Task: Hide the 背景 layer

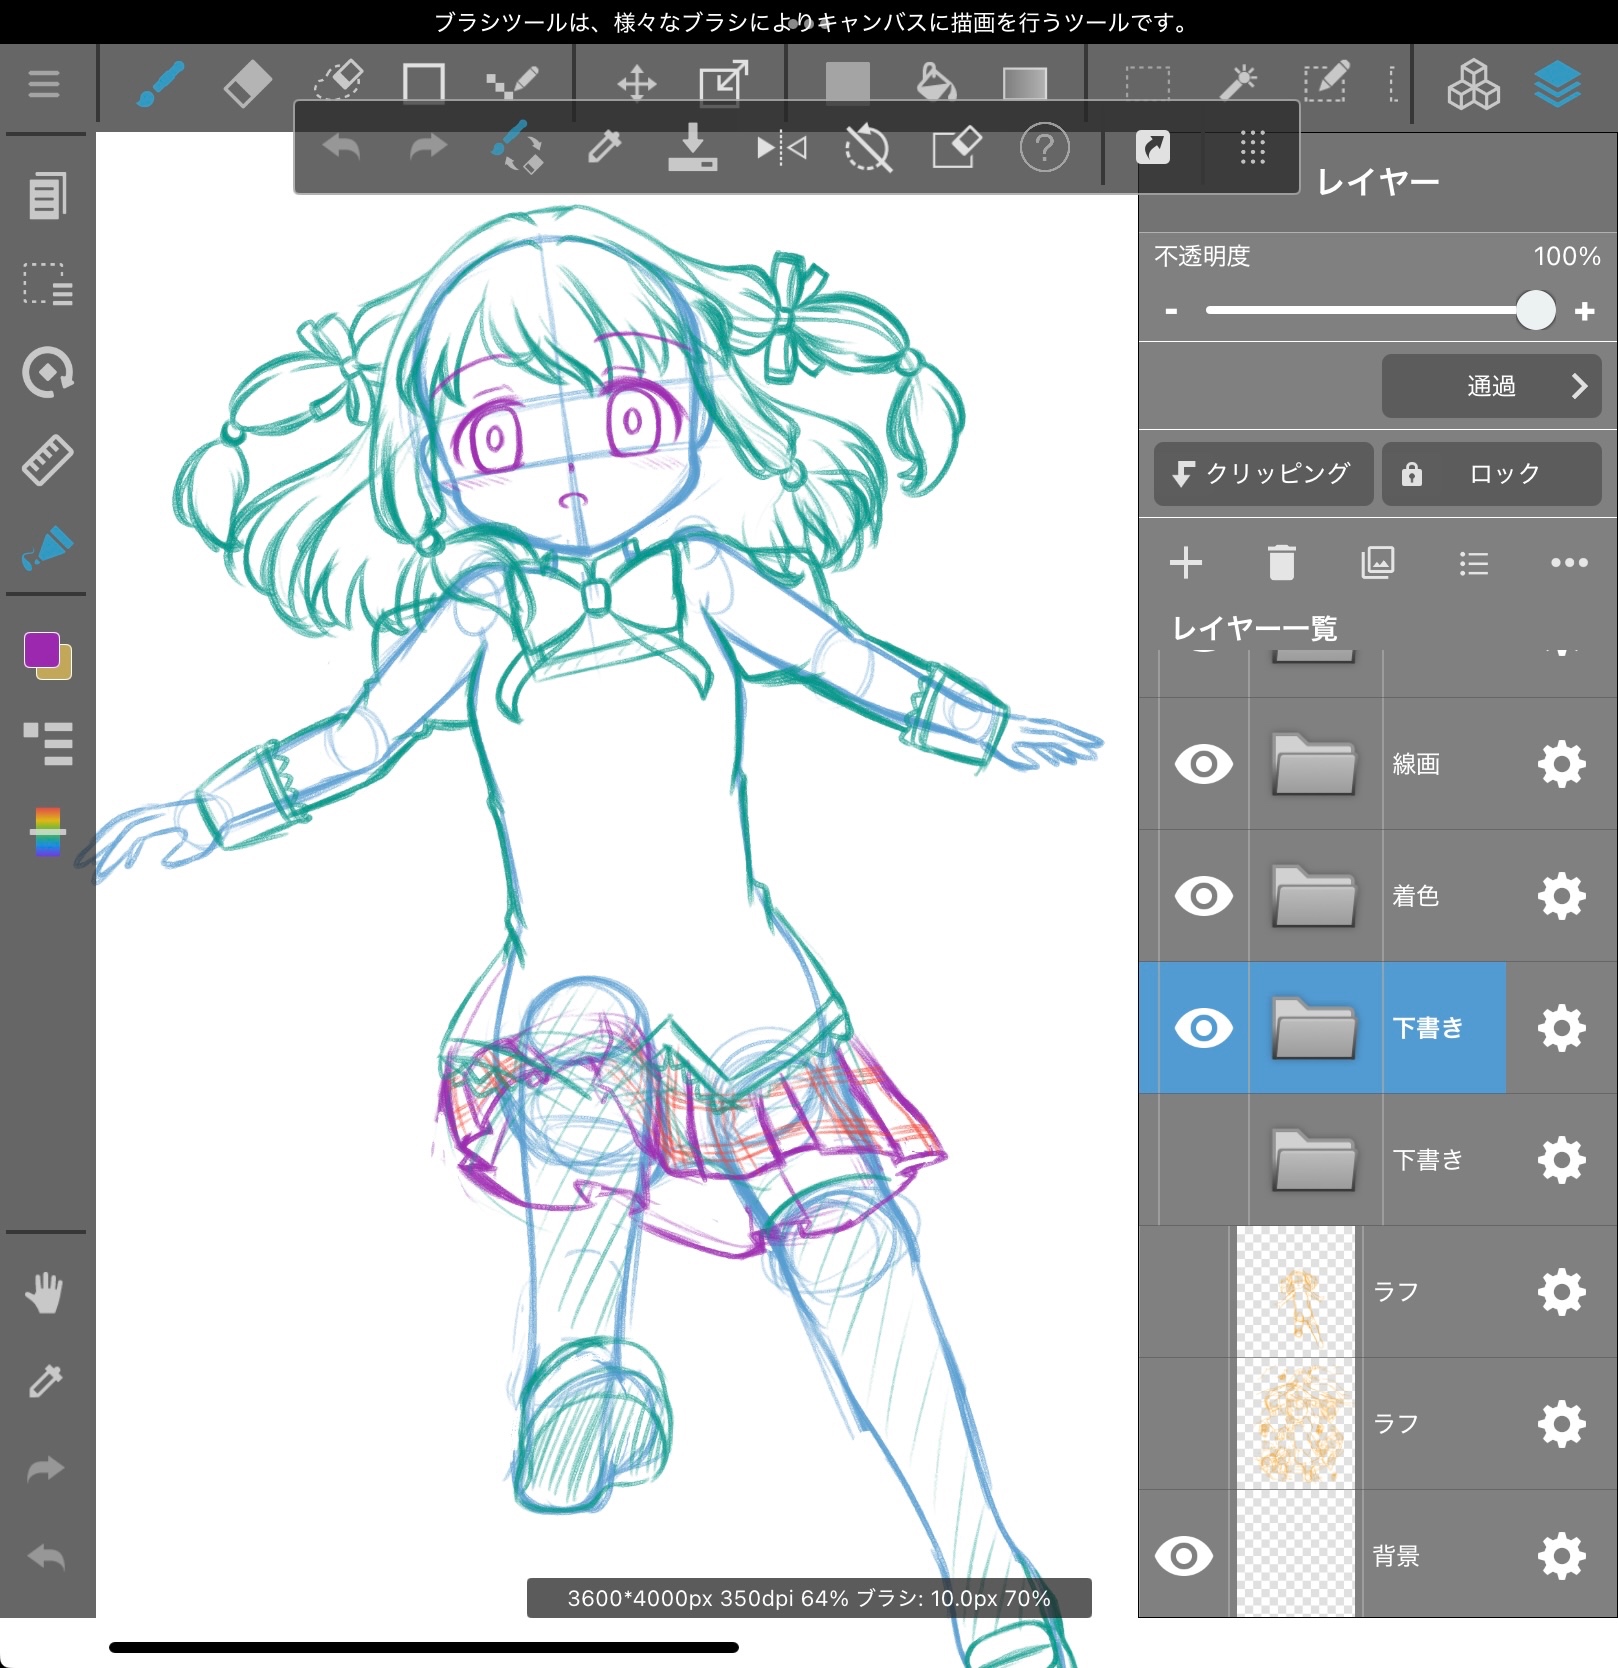Action: (1183, 1556)
